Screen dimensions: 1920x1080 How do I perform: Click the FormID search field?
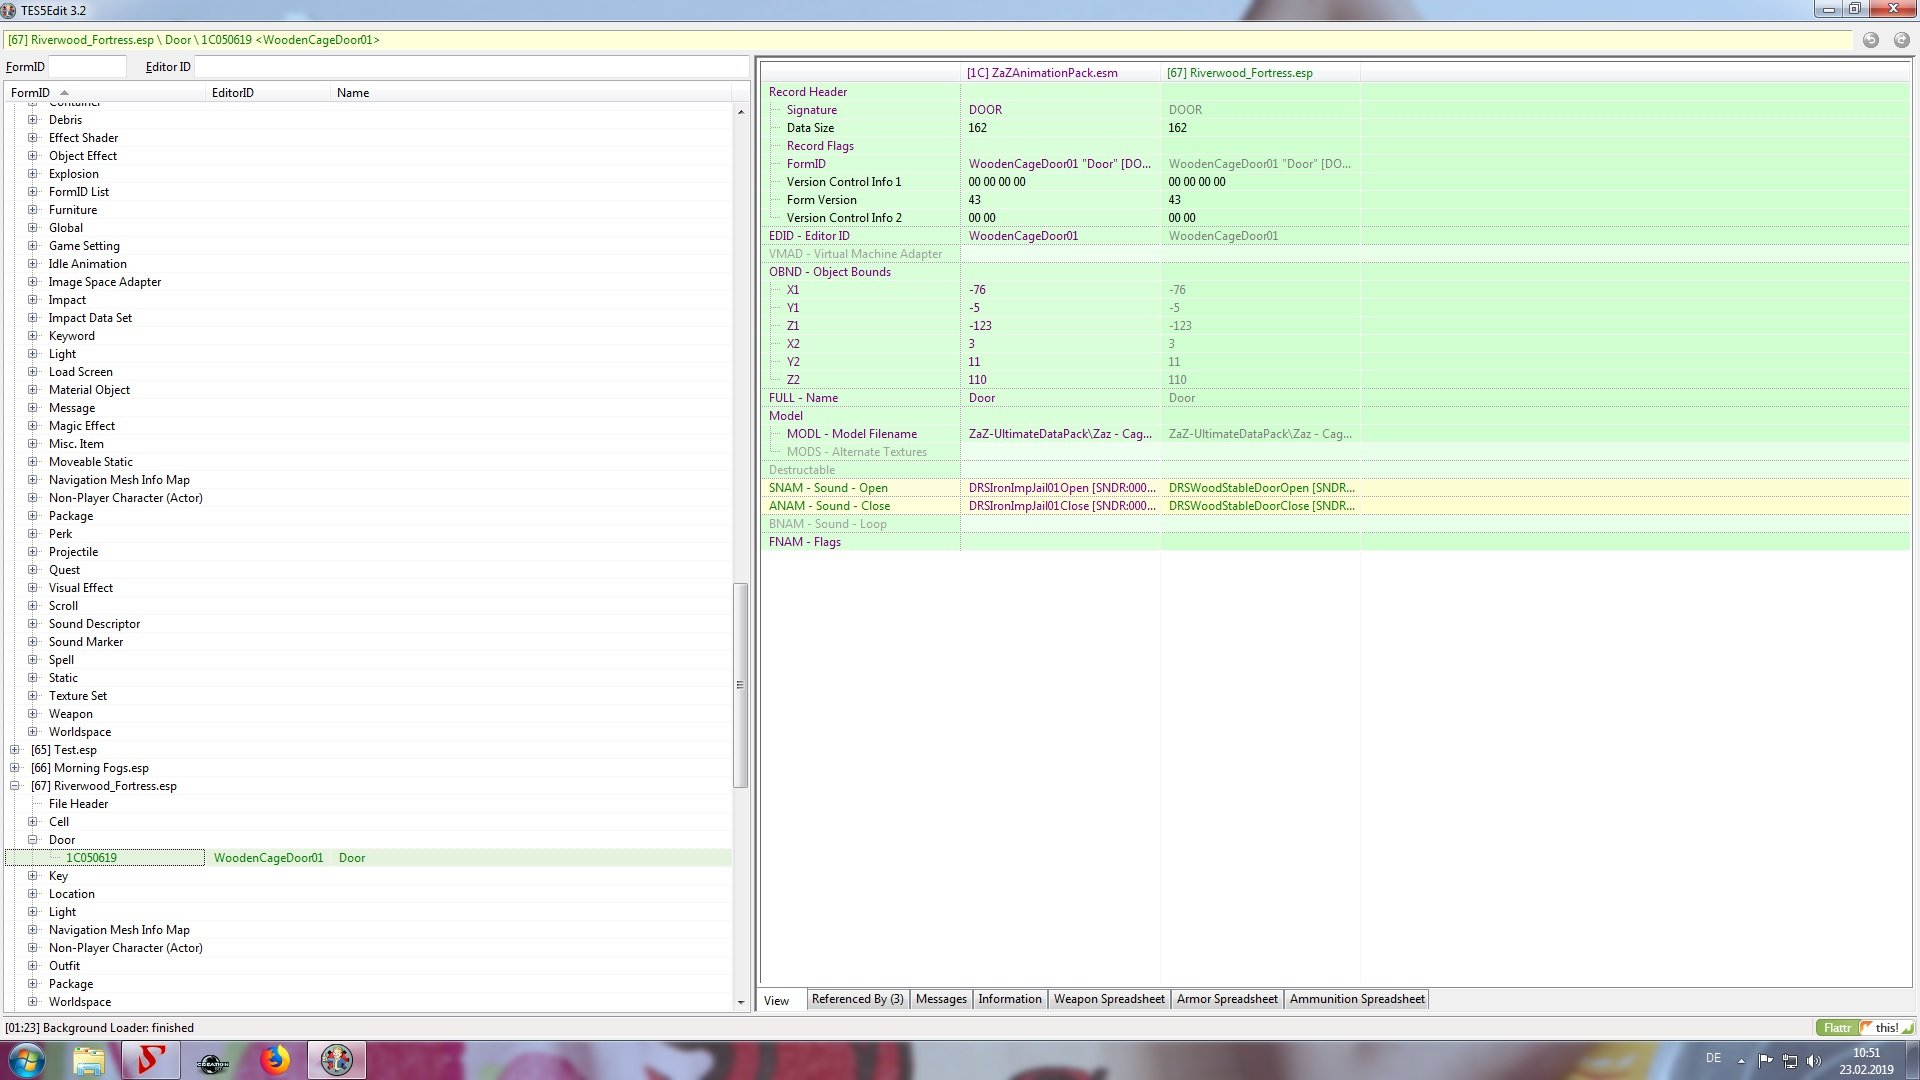[87, 67]
